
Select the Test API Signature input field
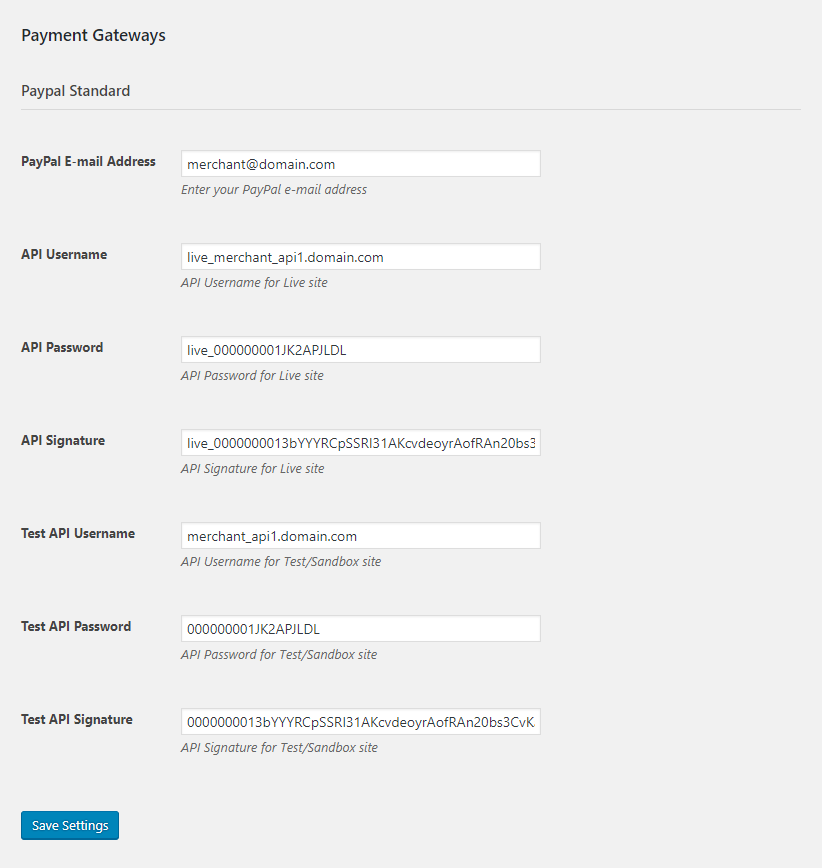[360, 722]
